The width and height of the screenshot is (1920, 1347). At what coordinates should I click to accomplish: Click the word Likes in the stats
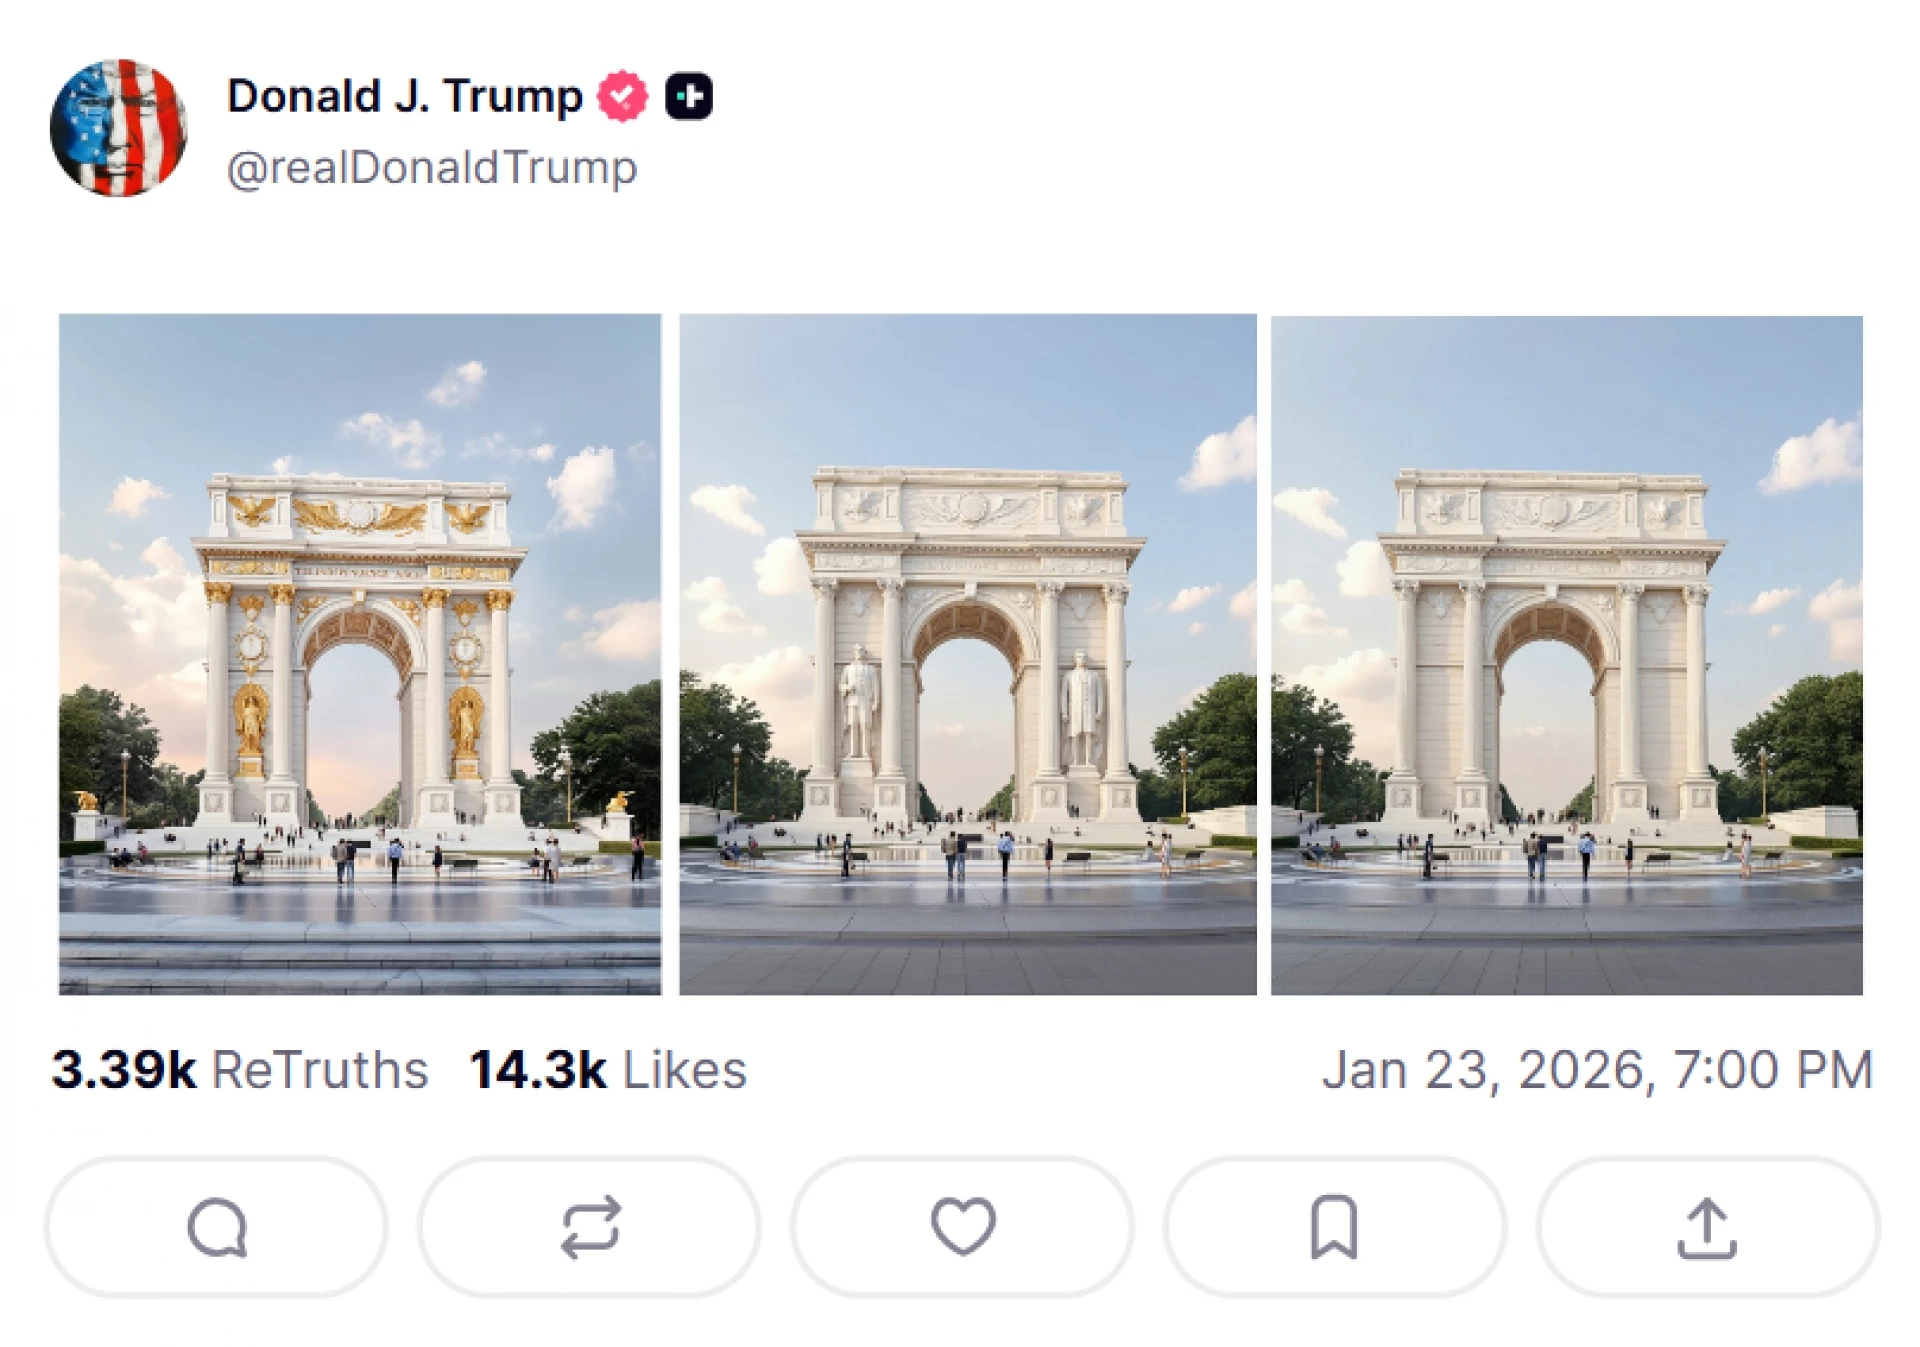tap(685, 1070)
